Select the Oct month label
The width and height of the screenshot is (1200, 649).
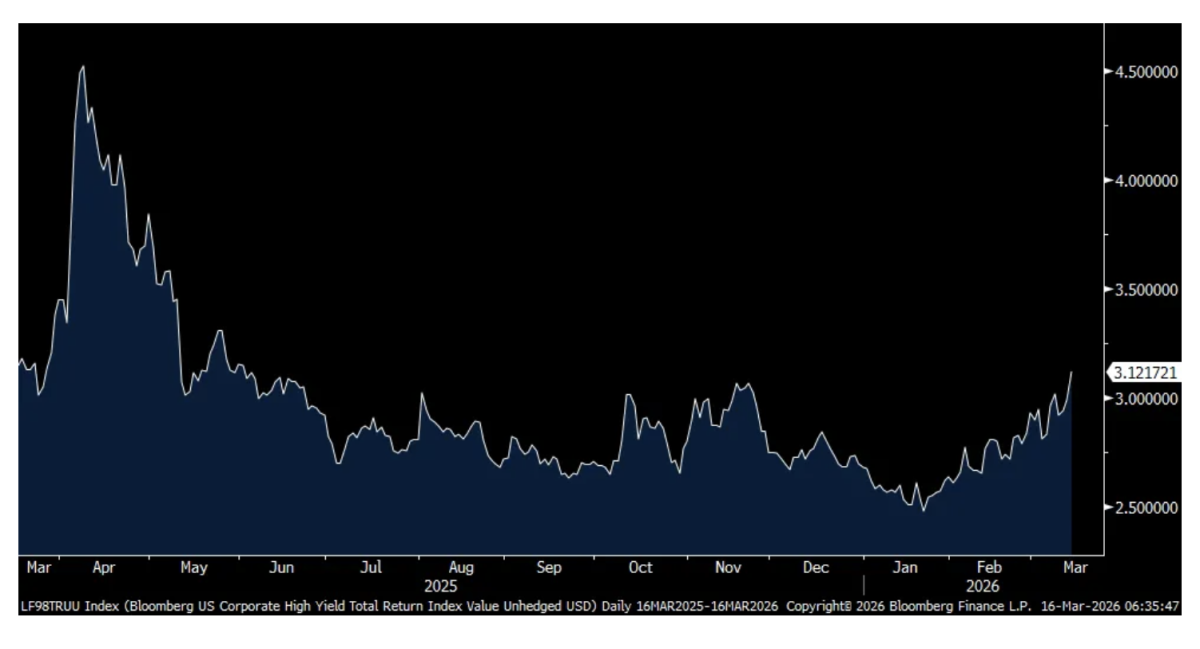click(640, 567)
